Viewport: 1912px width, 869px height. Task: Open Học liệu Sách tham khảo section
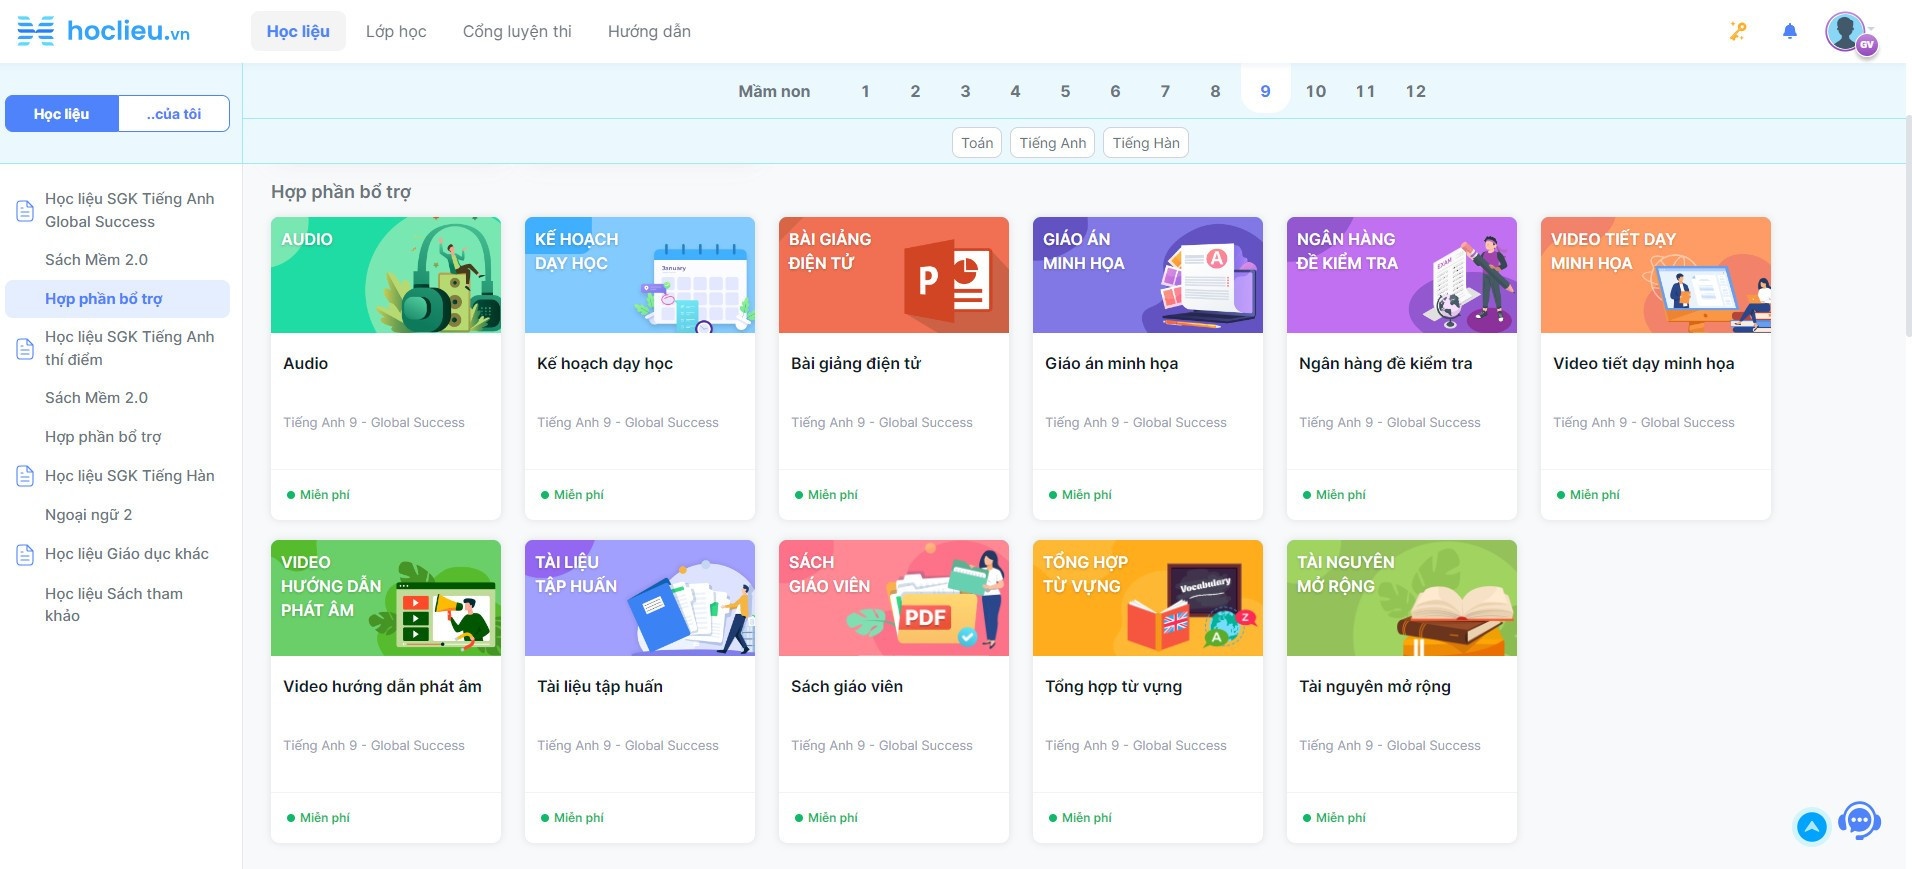coord(113,604)
